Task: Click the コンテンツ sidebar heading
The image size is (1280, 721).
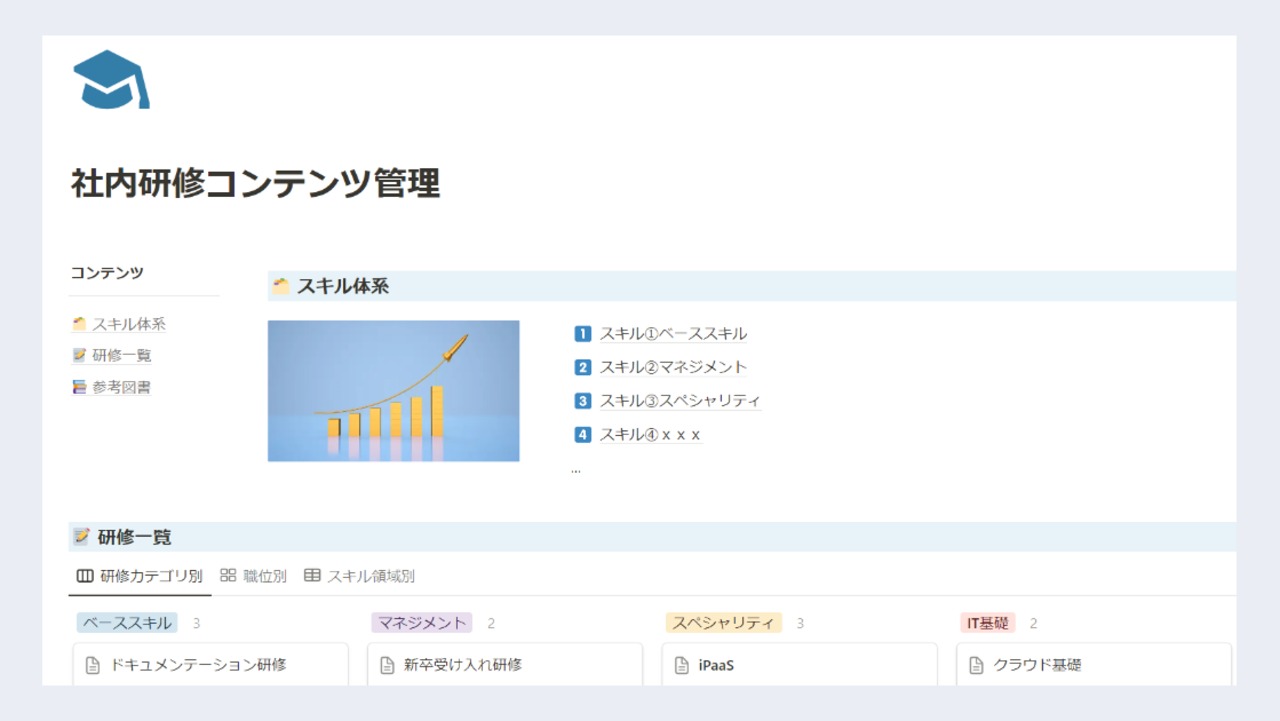Action: (107, 272)
